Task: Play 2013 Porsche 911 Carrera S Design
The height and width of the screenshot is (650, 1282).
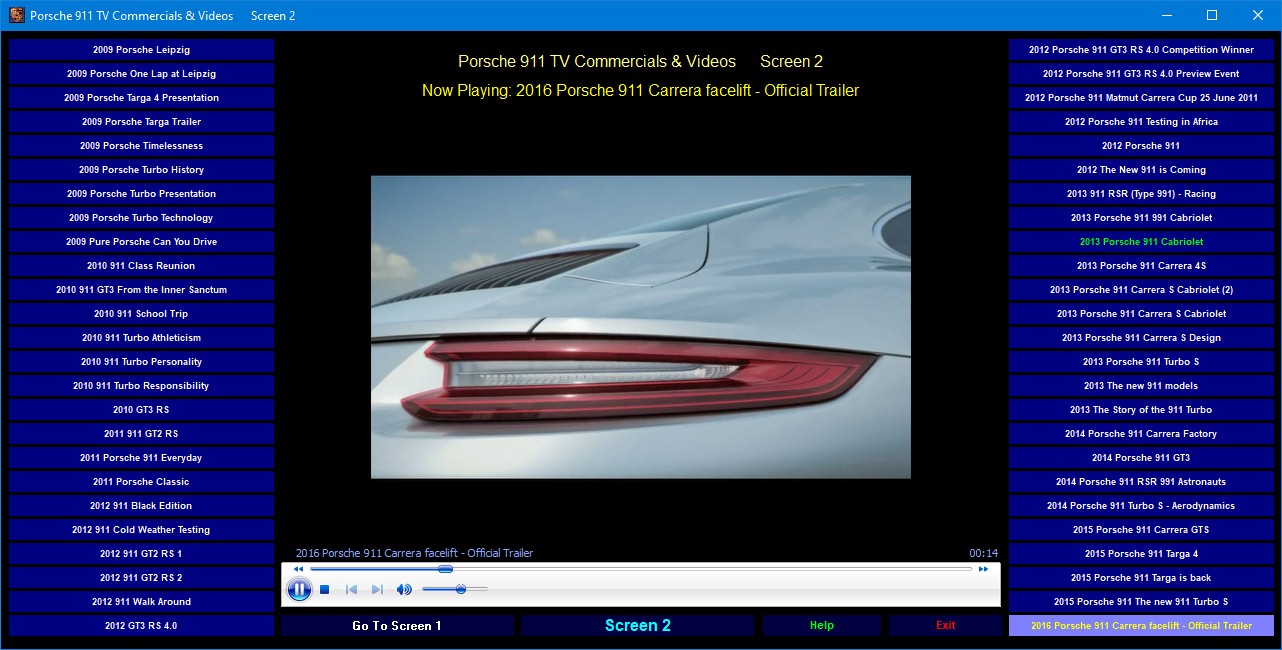Action: tap(1141, 338)
